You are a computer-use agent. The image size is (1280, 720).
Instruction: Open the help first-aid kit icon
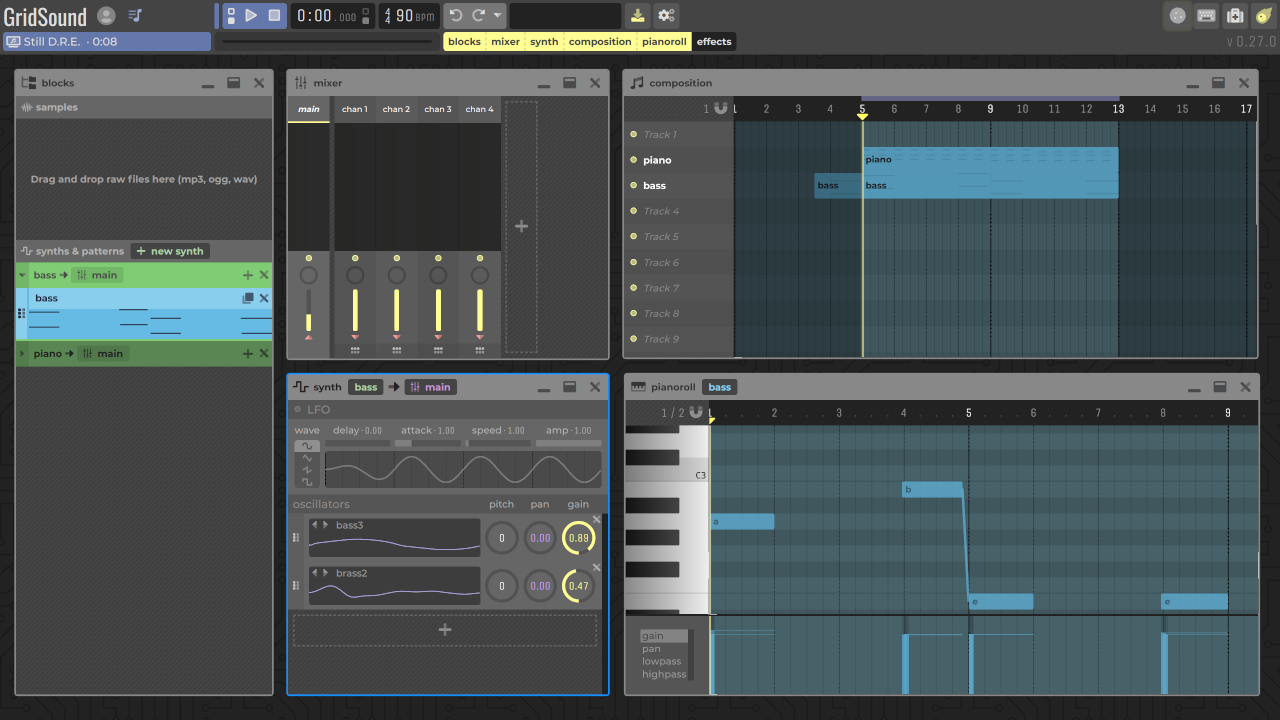(1235, 15)
